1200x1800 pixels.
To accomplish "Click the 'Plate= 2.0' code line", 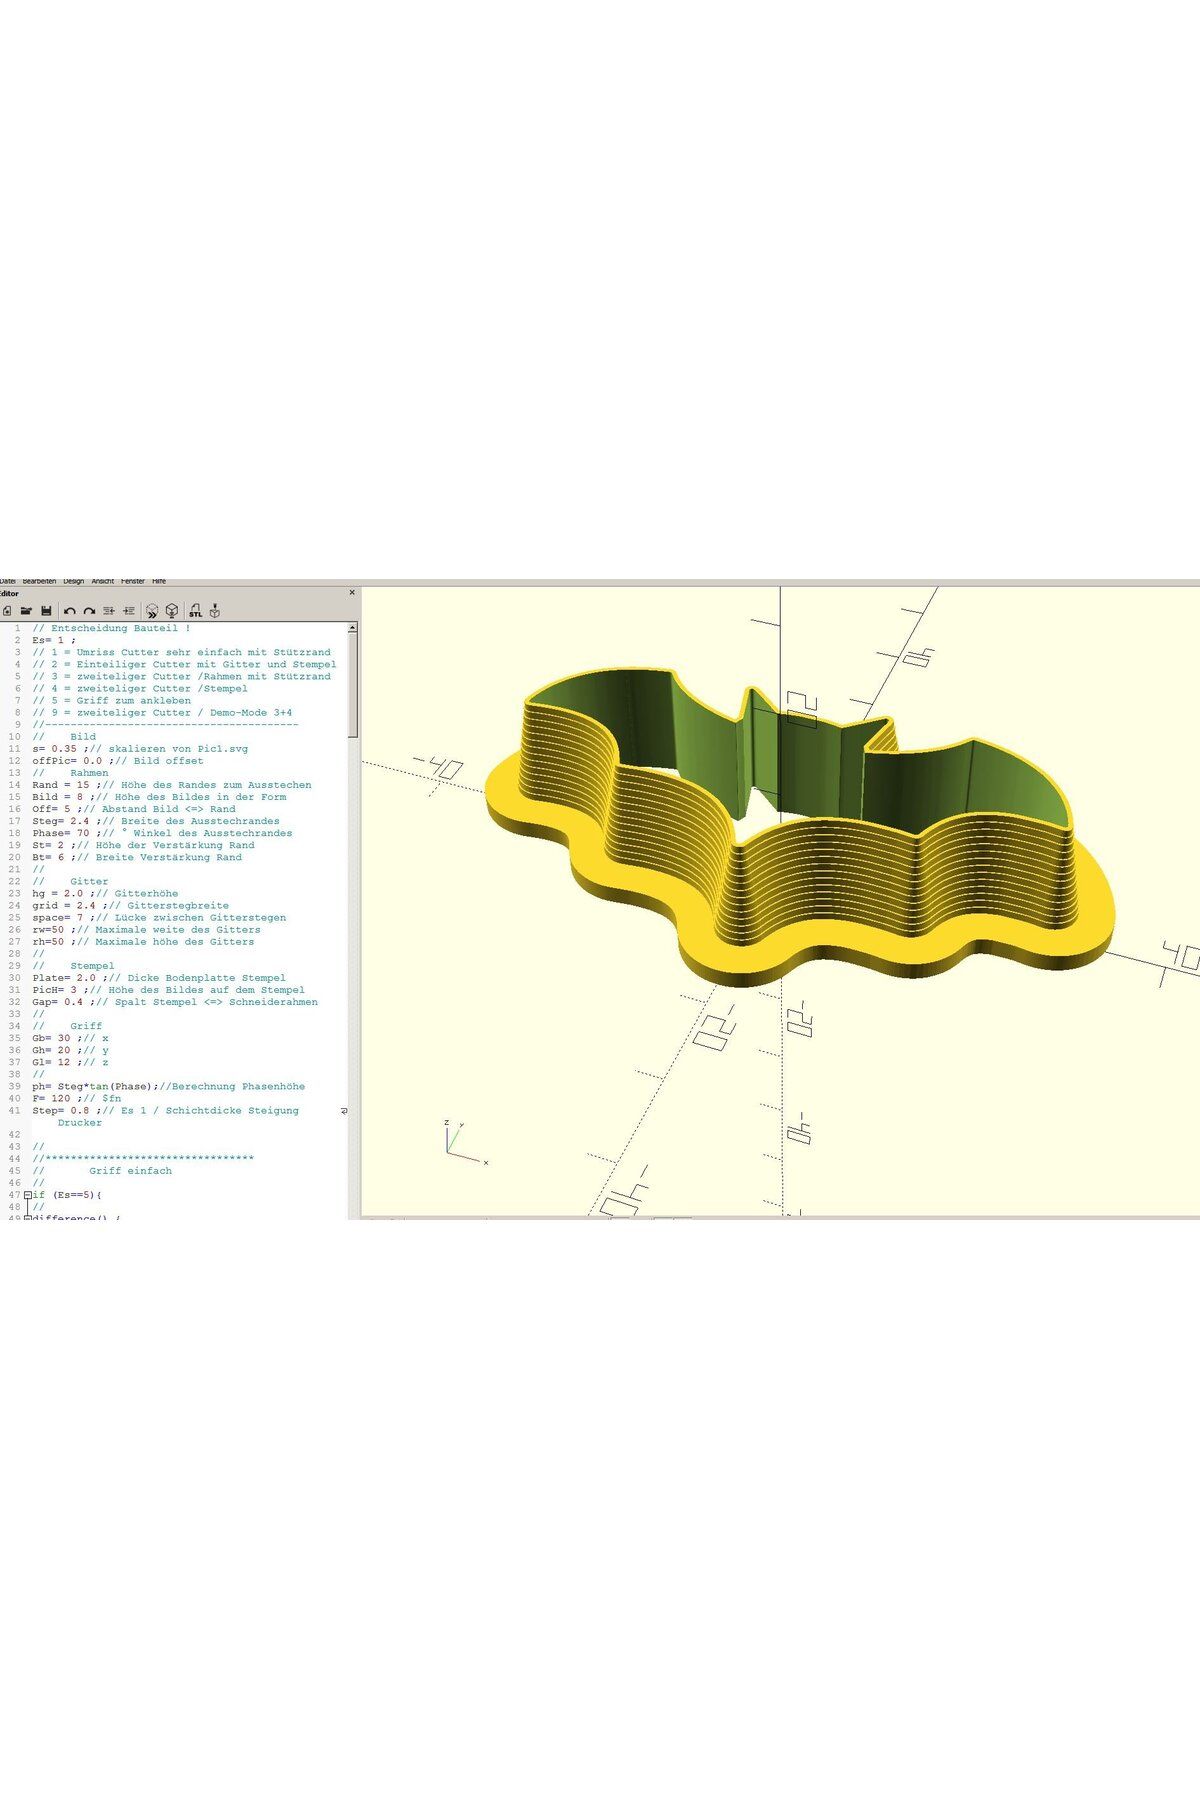I will (x=159, y=978).
